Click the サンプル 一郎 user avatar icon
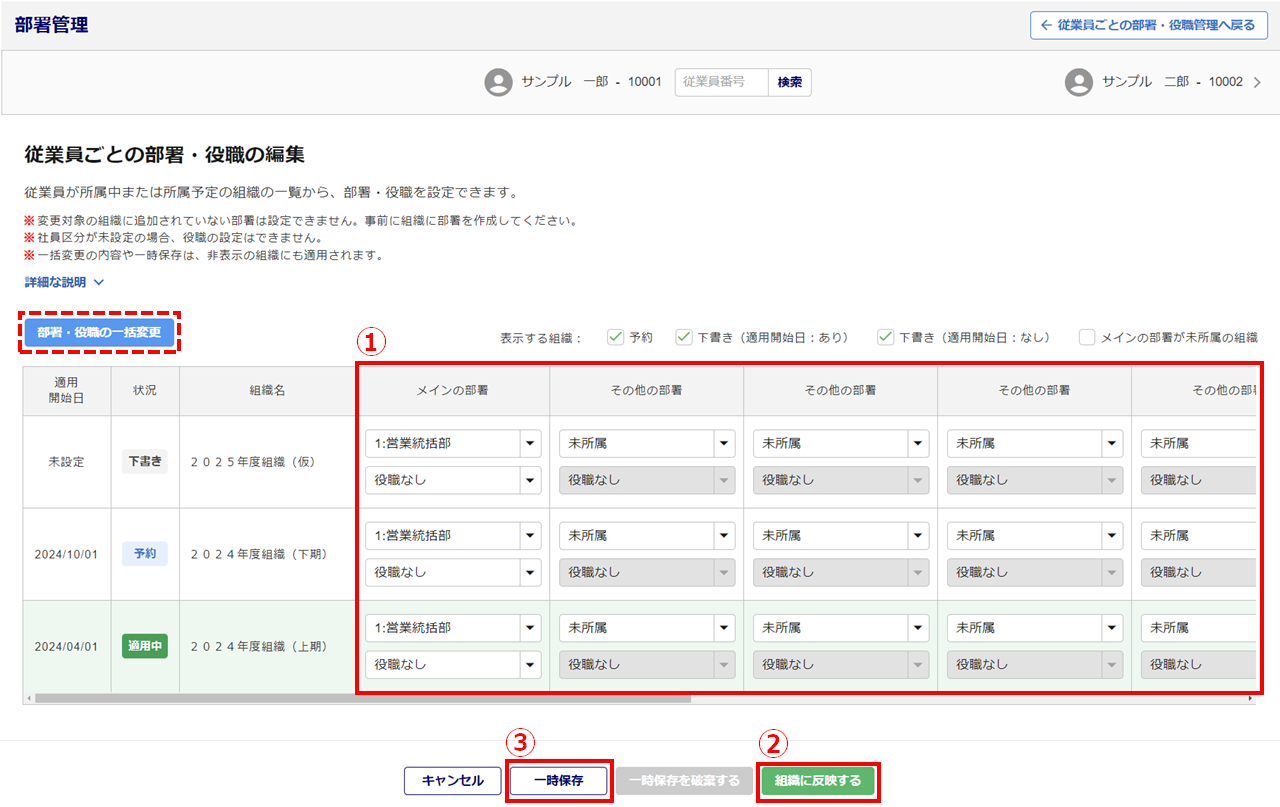 coord(498,82)
